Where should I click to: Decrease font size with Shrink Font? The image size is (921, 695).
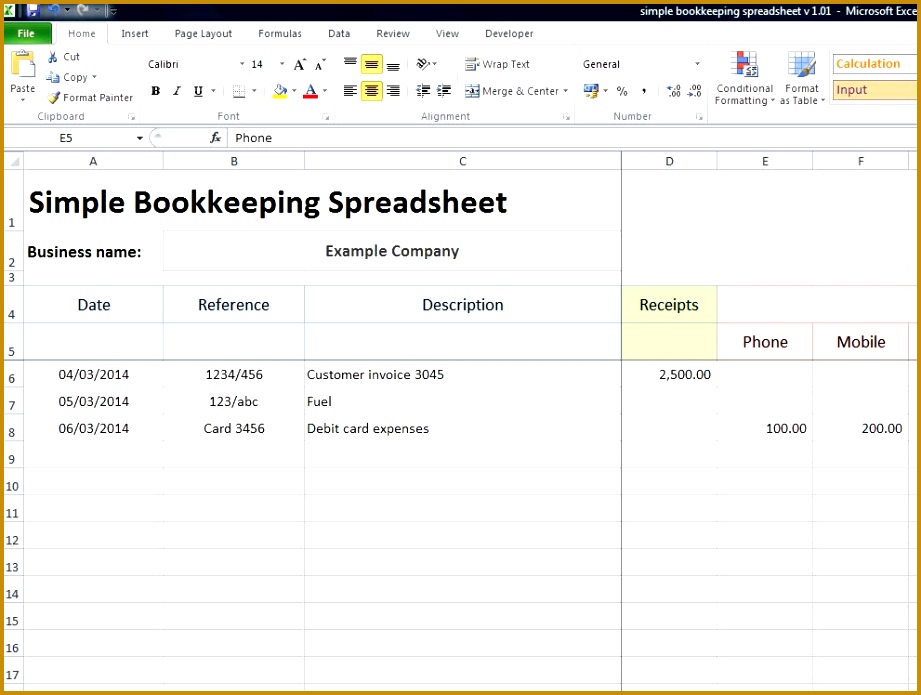coord(320,64)
